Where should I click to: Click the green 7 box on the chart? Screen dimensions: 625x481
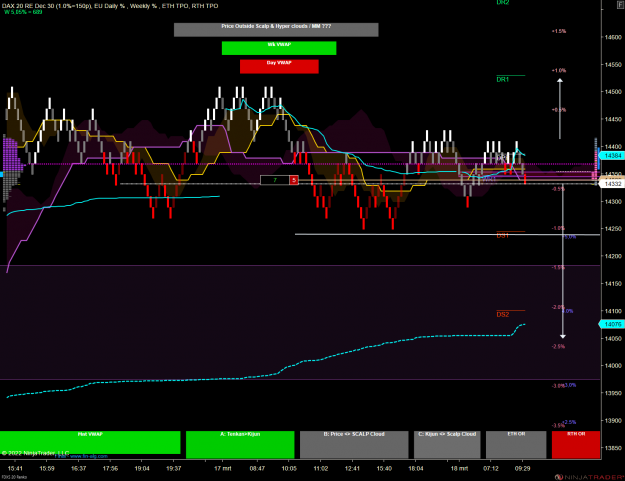pyautogui.click(x=275, y=180)
